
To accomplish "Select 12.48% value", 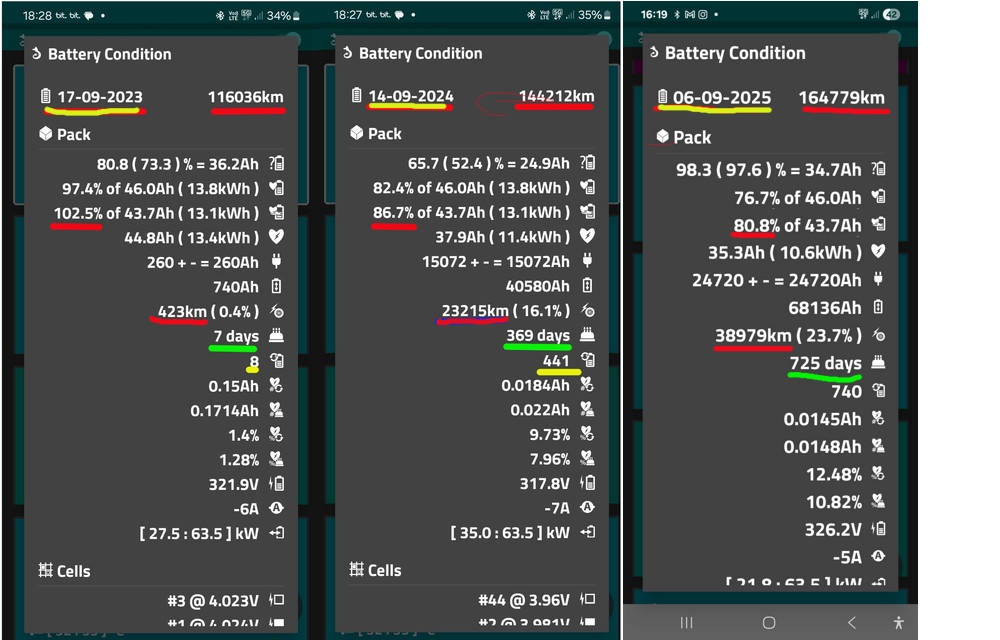I will 834,474.
